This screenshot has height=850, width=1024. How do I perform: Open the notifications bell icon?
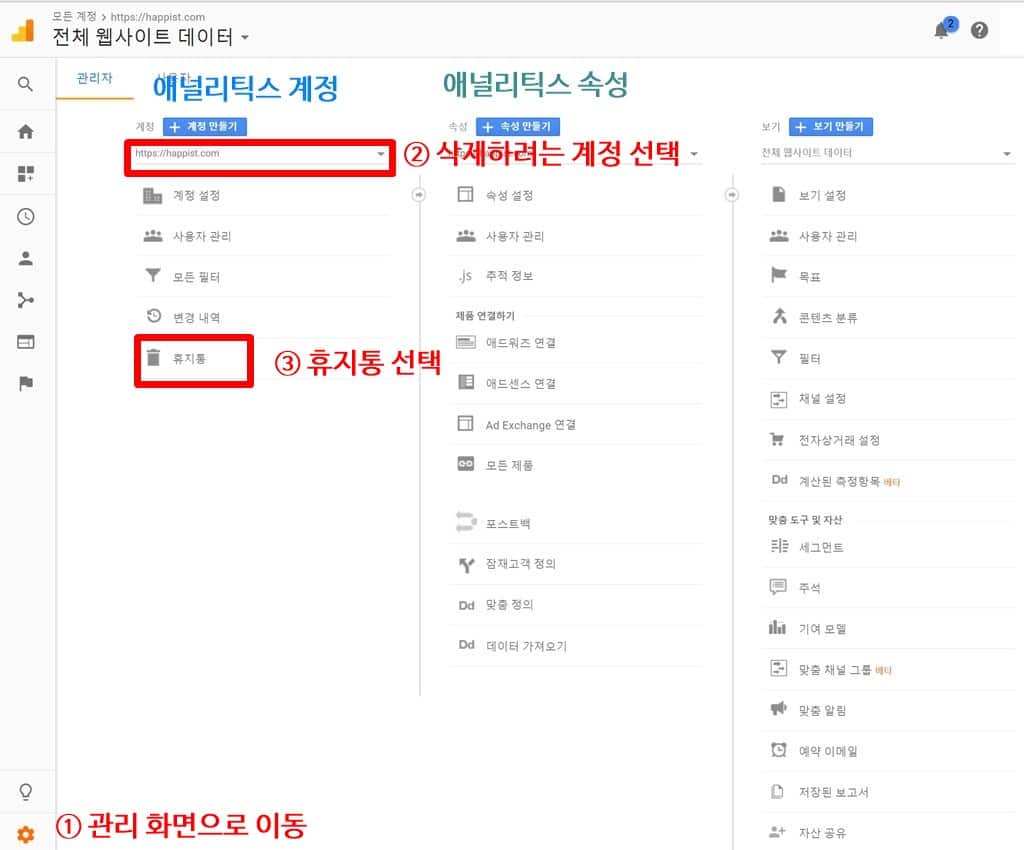click(941, 31)
